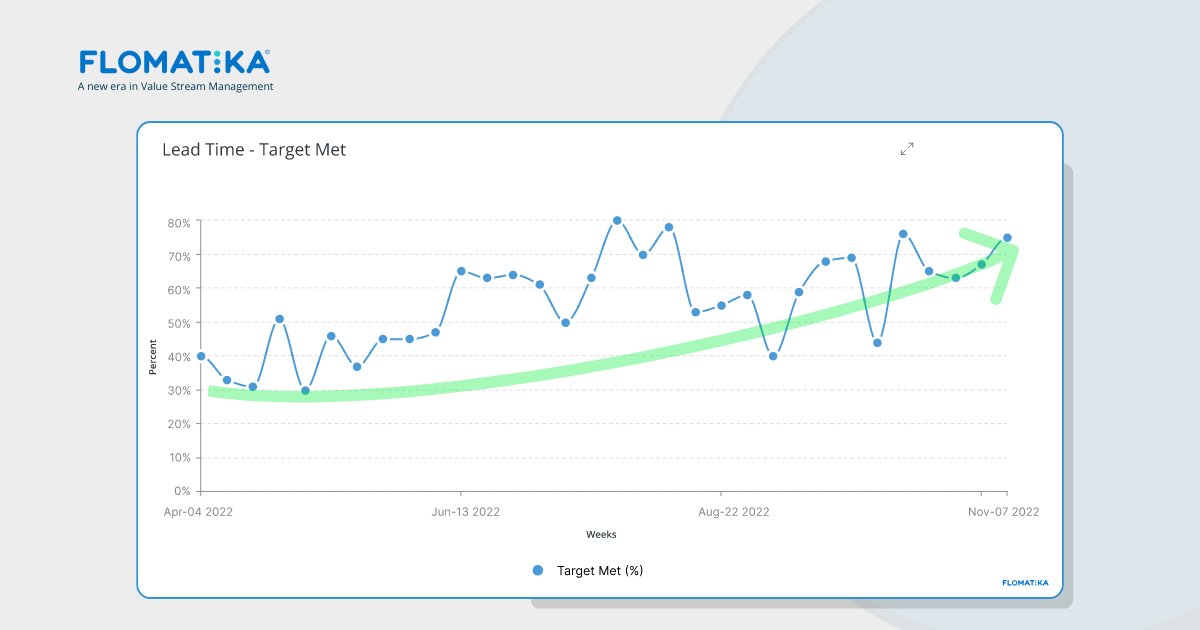Select the Apr-04 2022 first data point

pyautogui.click(x=201, y=356)
